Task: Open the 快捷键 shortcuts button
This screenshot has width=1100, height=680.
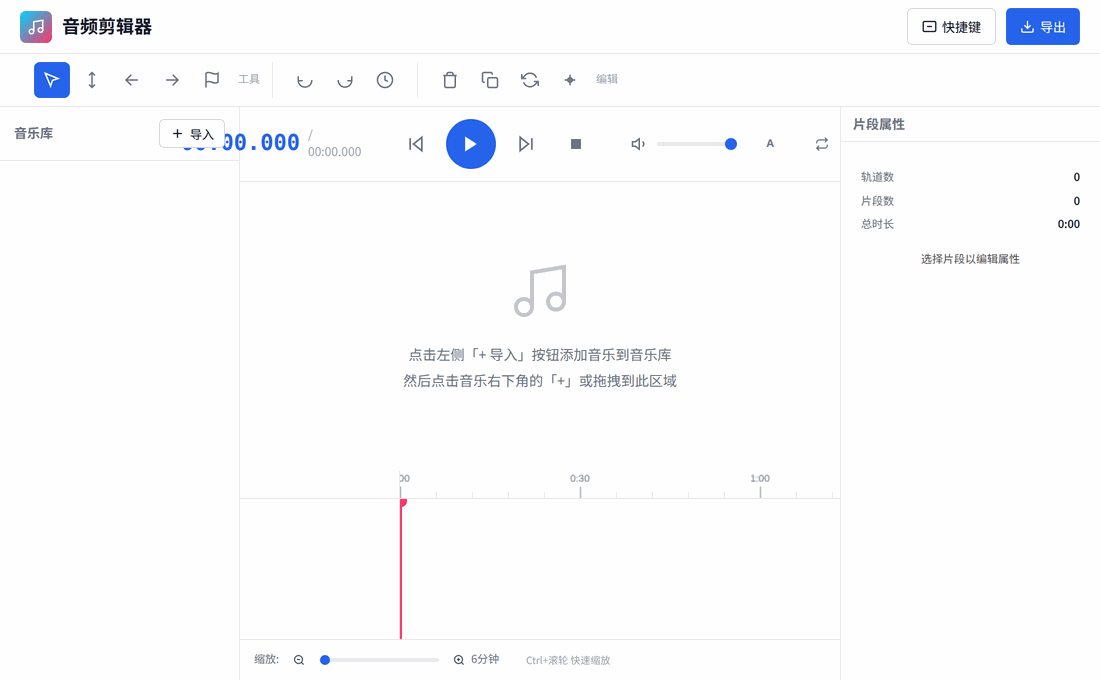Action: 951,27
